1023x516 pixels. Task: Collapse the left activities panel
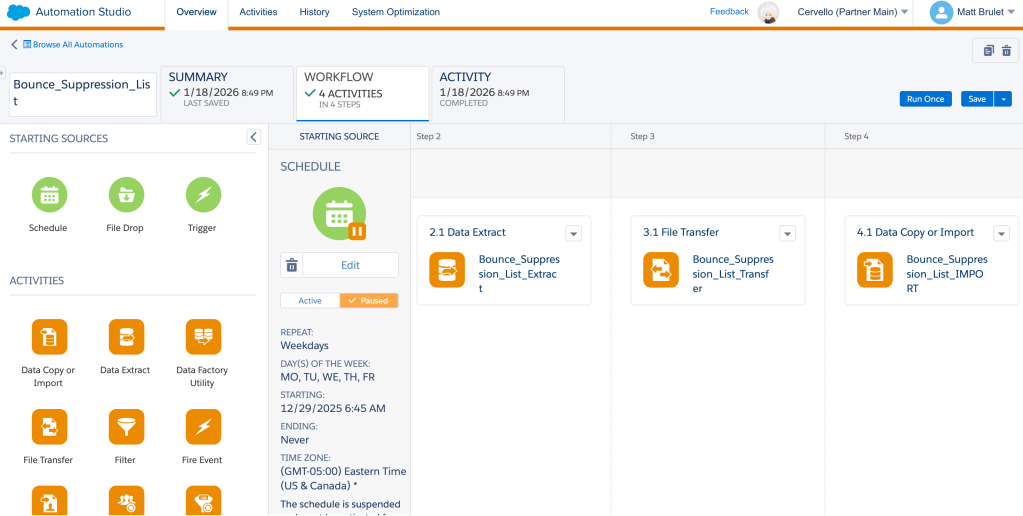253,137
